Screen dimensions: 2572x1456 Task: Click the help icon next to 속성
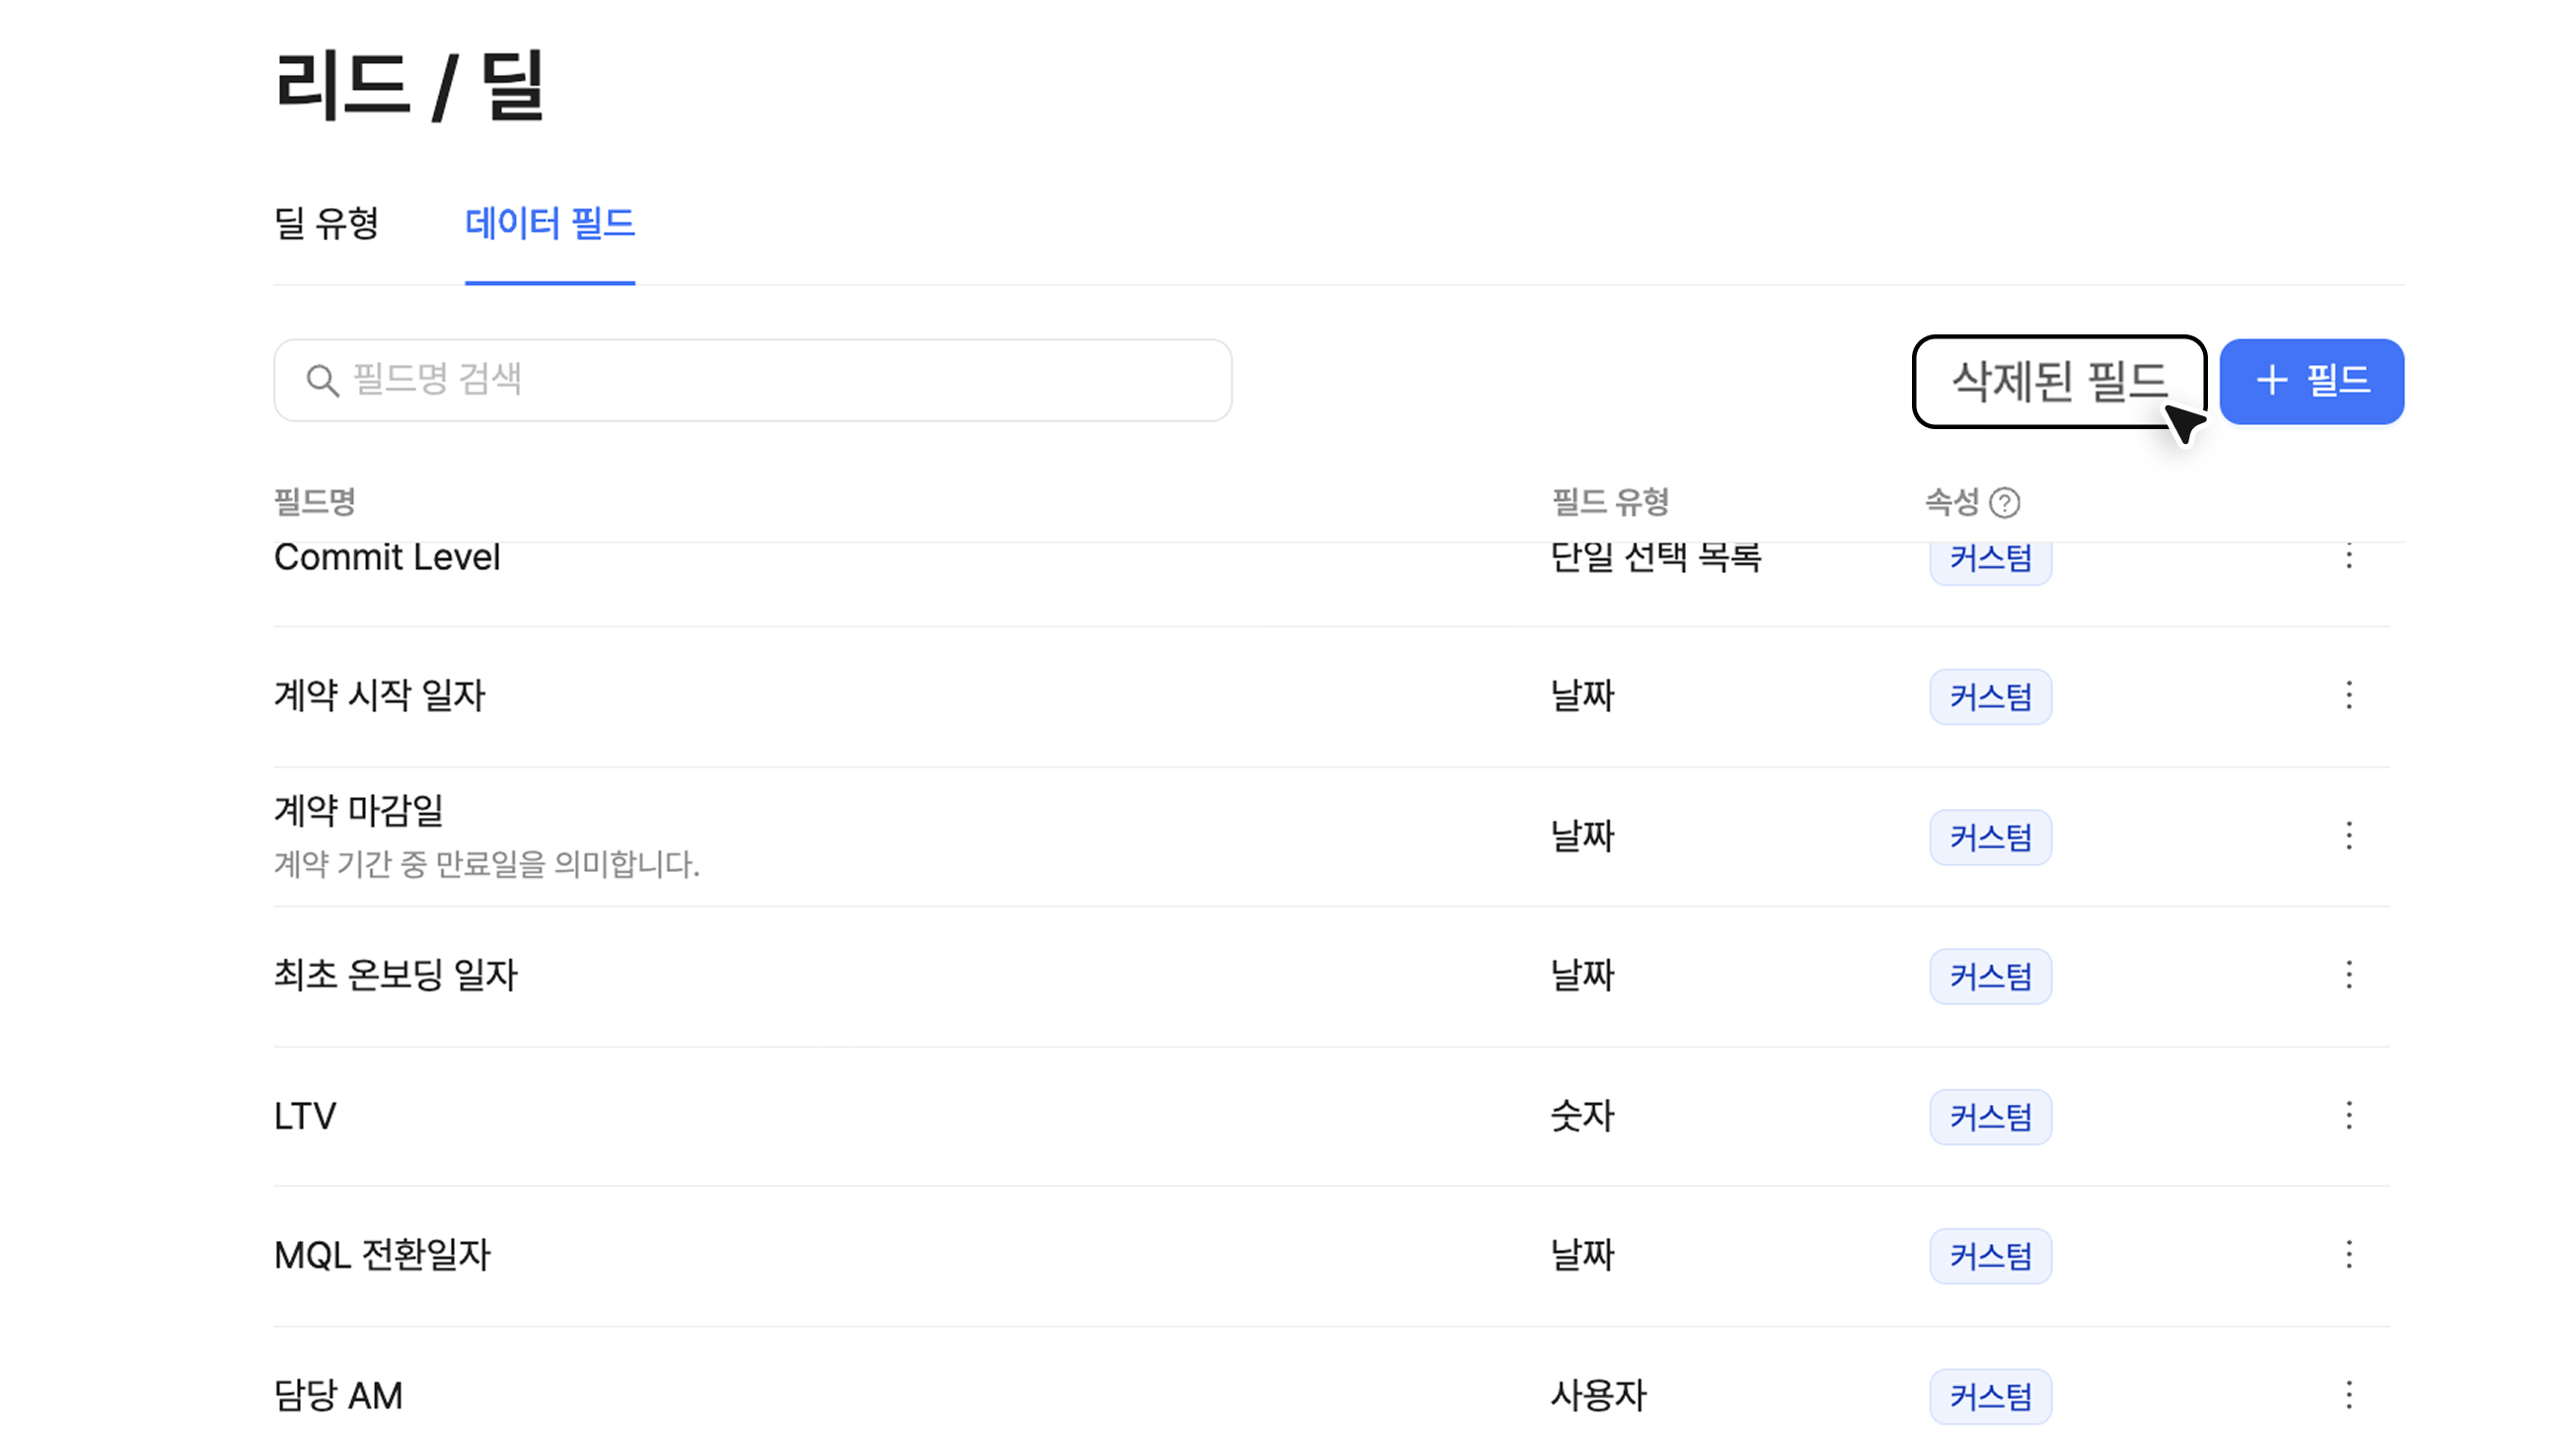[2004, 502]
